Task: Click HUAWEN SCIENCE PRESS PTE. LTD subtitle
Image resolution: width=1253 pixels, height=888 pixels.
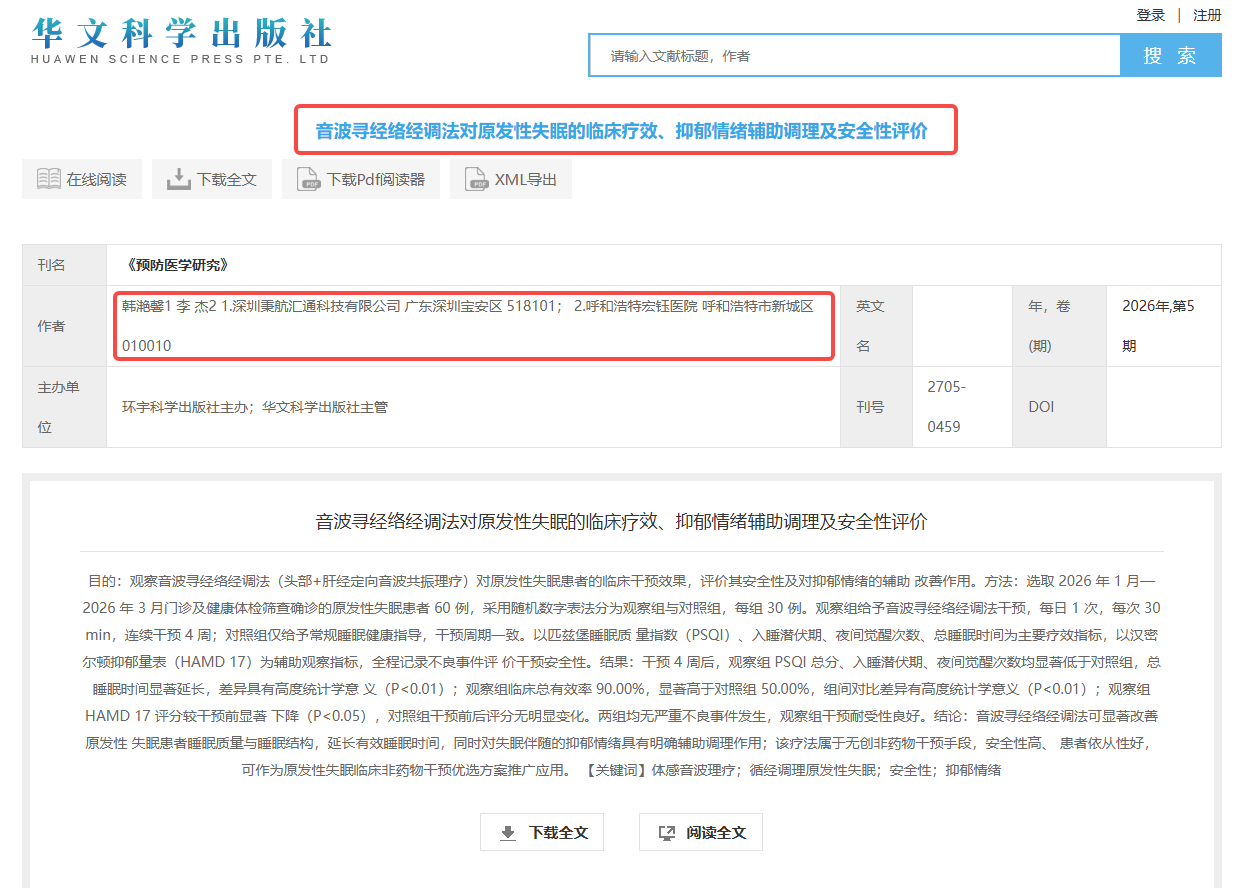Action: tap(180, 60)
